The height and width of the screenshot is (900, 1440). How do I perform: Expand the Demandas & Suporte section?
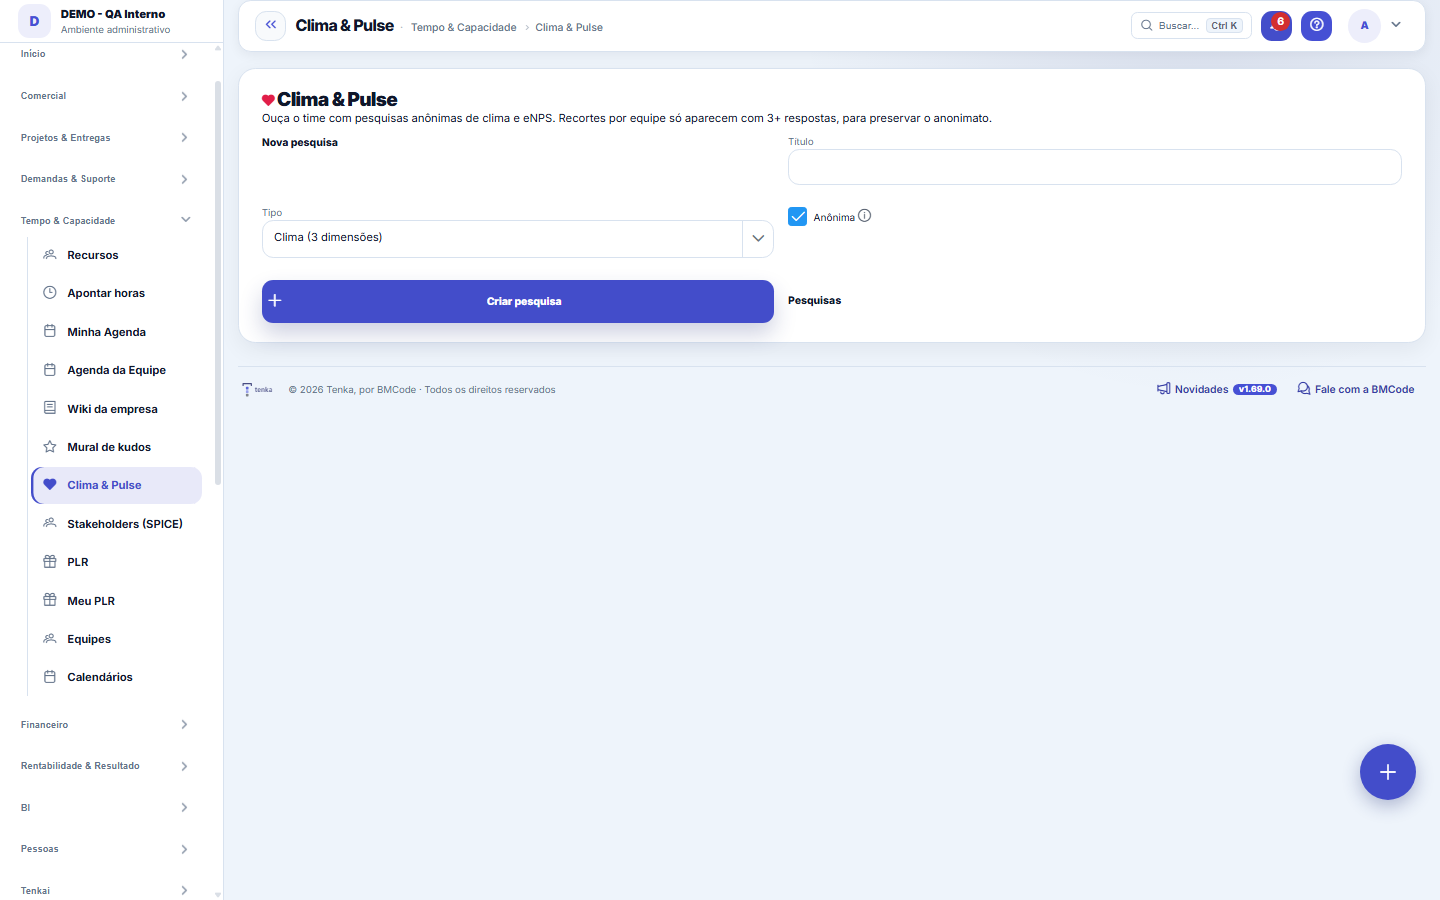click(x=105, y=179)
